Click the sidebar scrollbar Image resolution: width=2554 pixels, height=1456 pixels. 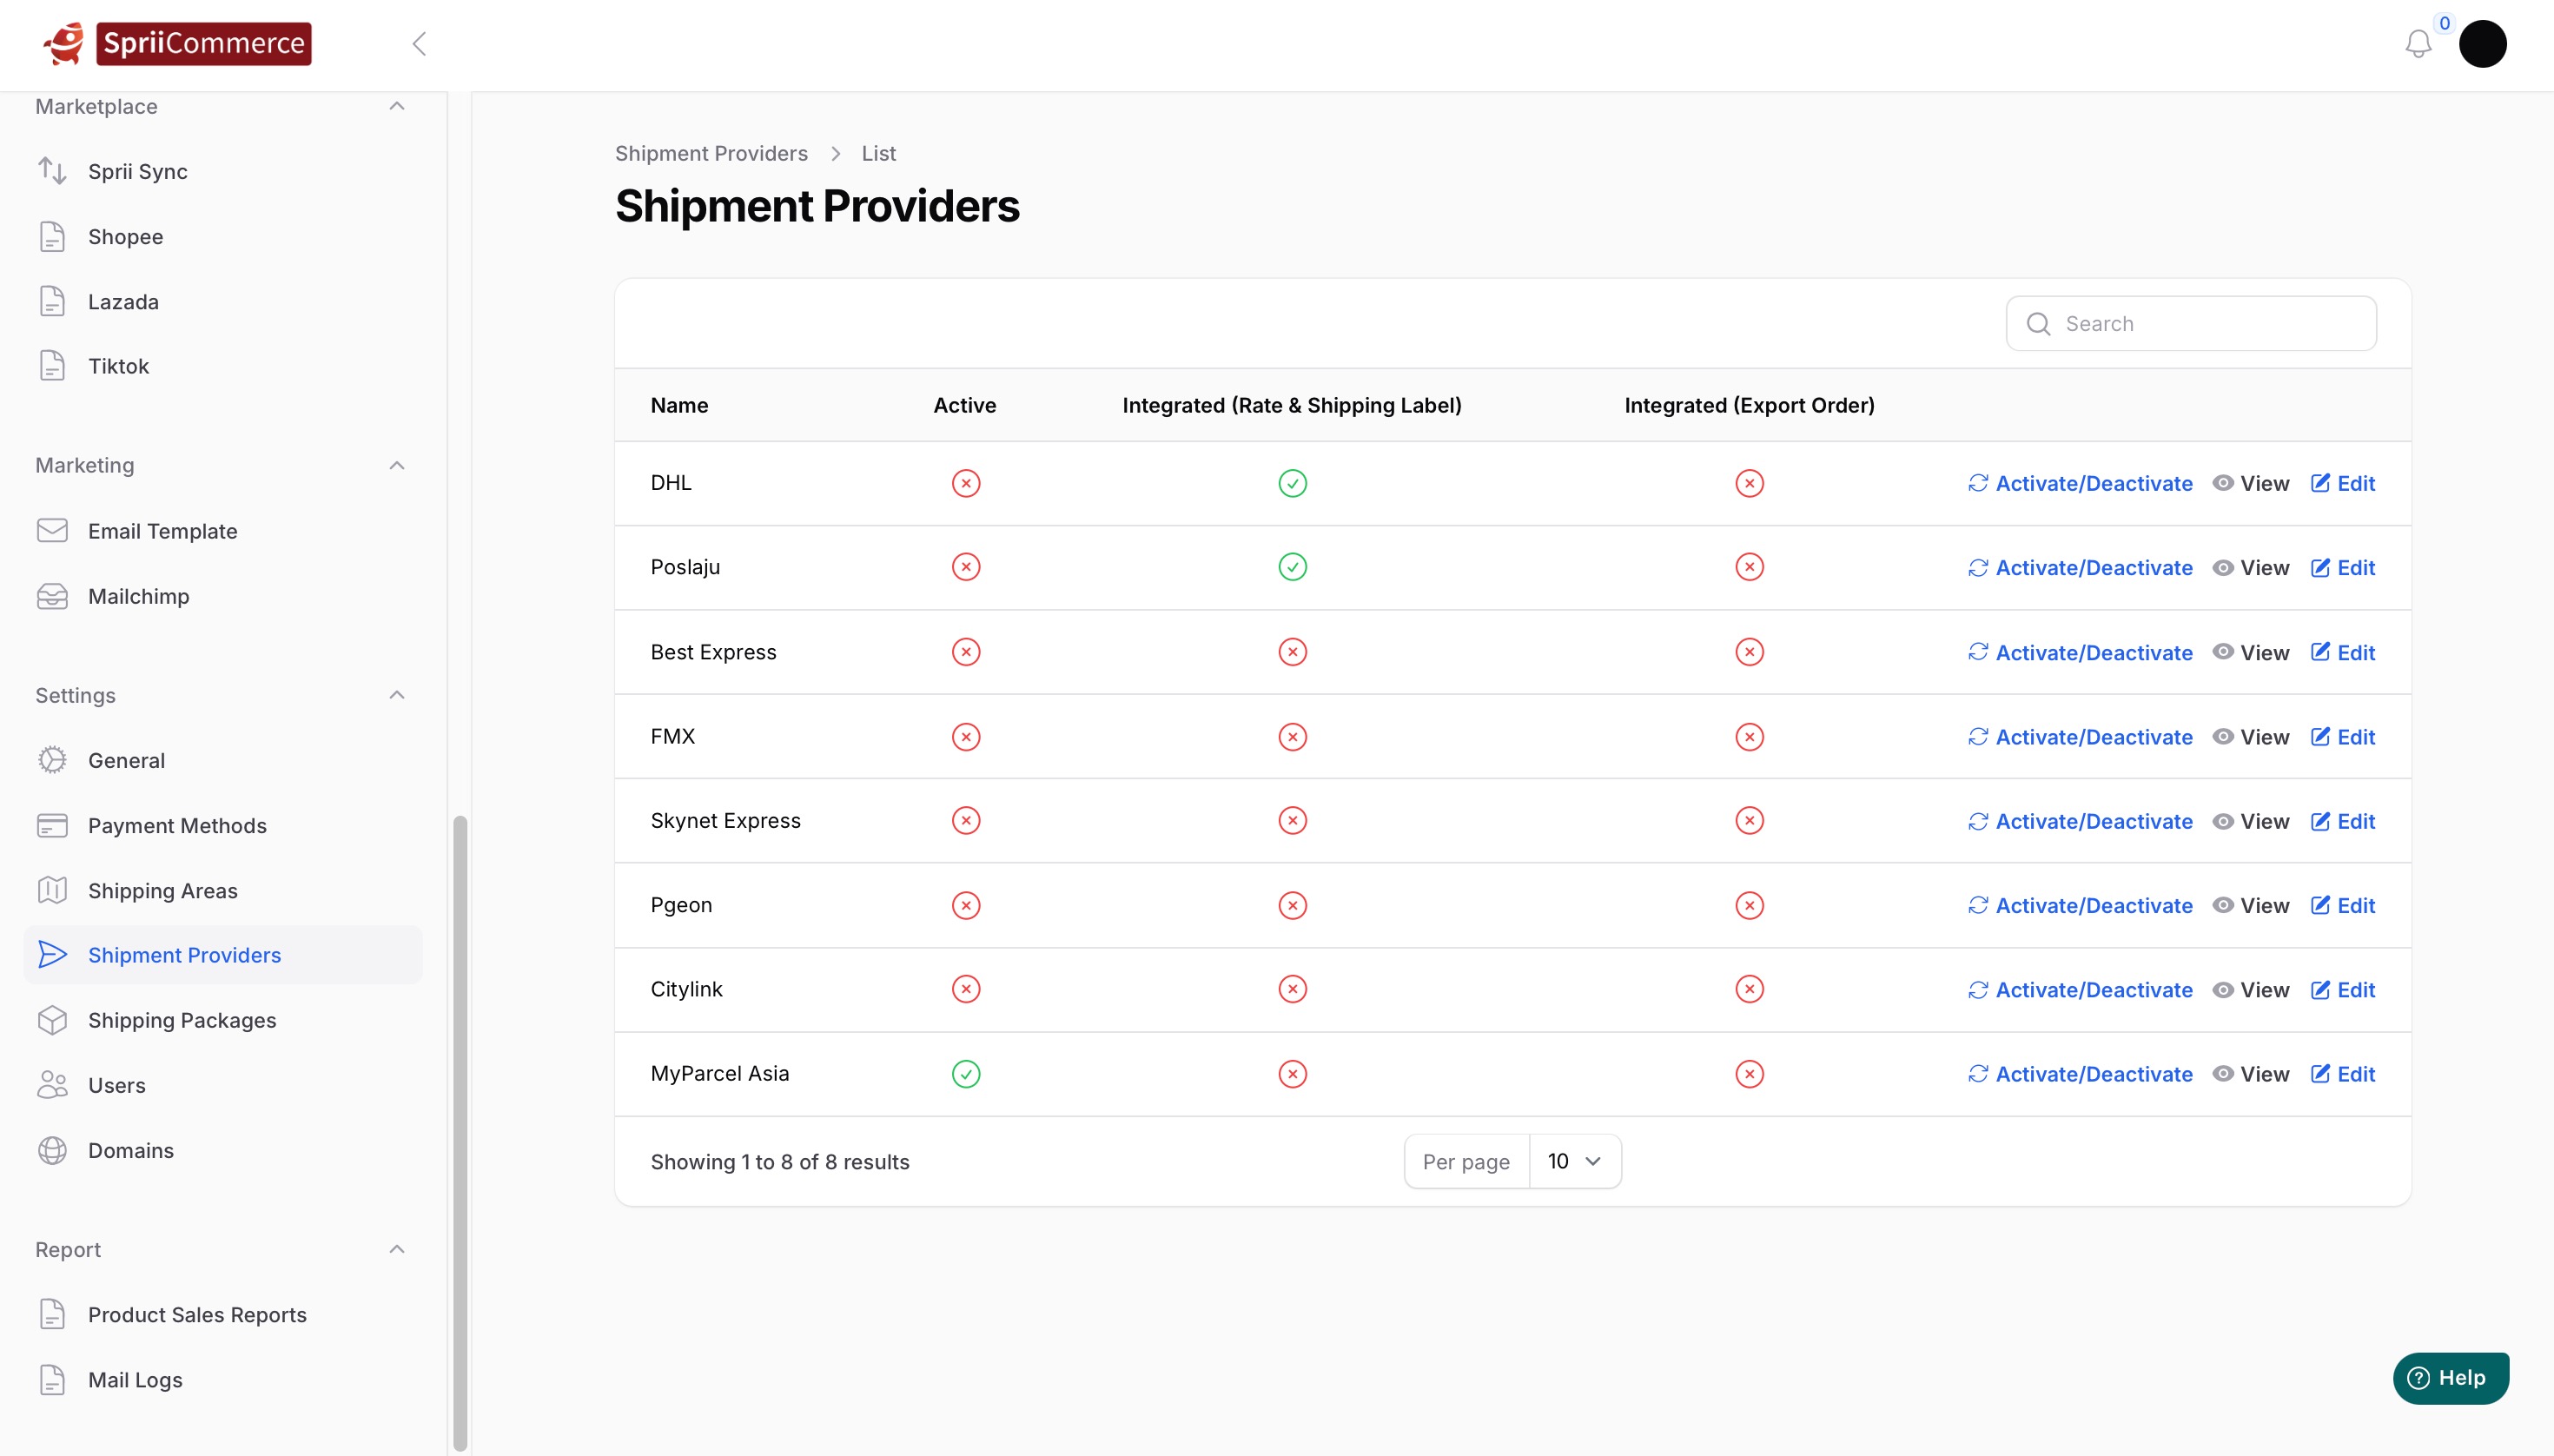pos(460,1132)
